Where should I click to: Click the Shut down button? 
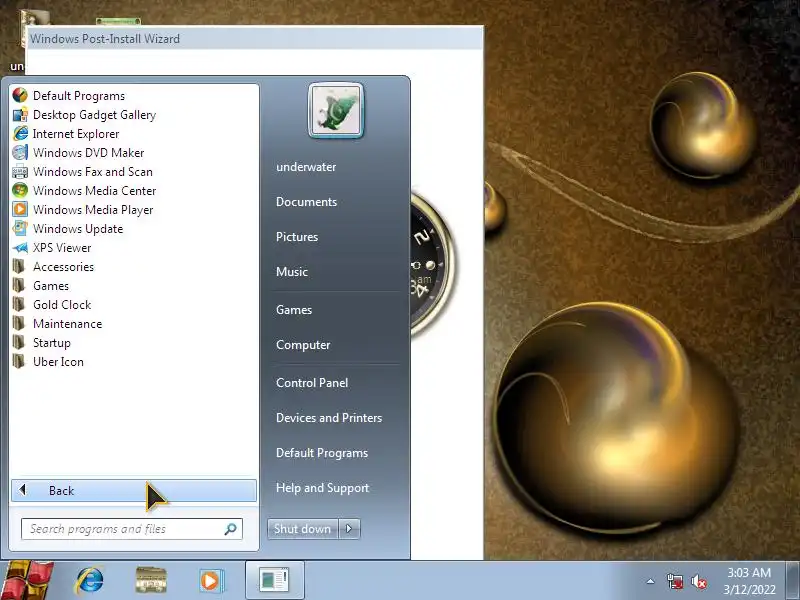[303, 529]
